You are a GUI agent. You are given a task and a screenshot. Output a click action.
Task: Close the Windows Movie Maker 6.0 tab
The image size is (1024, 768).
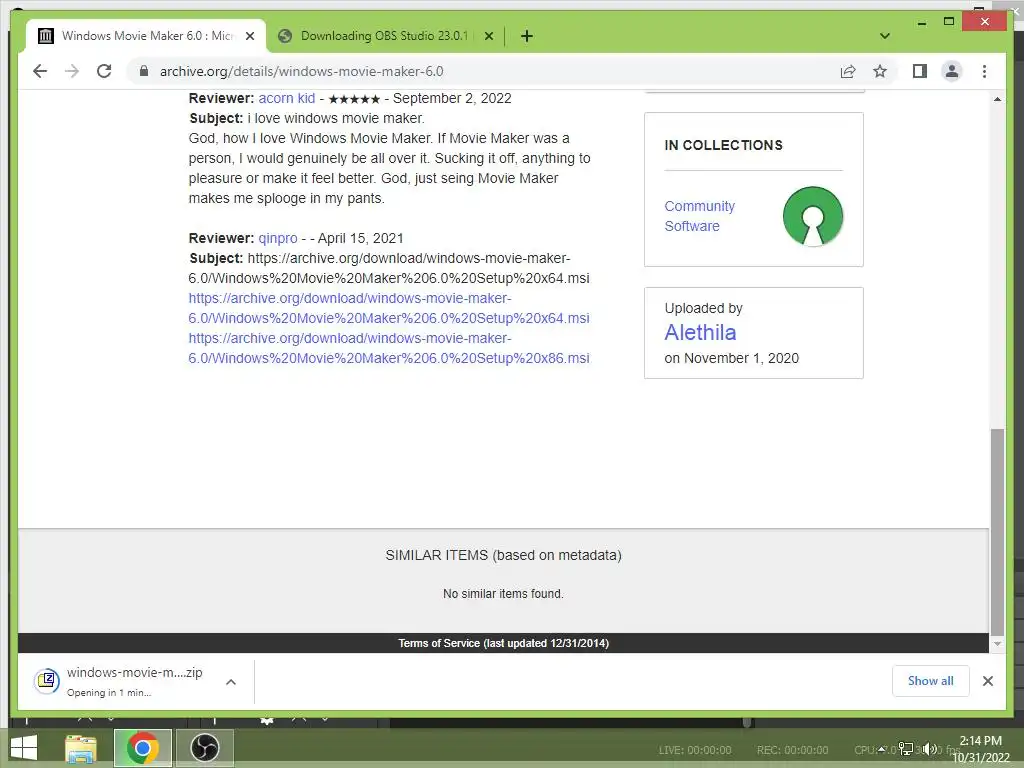coord(249,36)
